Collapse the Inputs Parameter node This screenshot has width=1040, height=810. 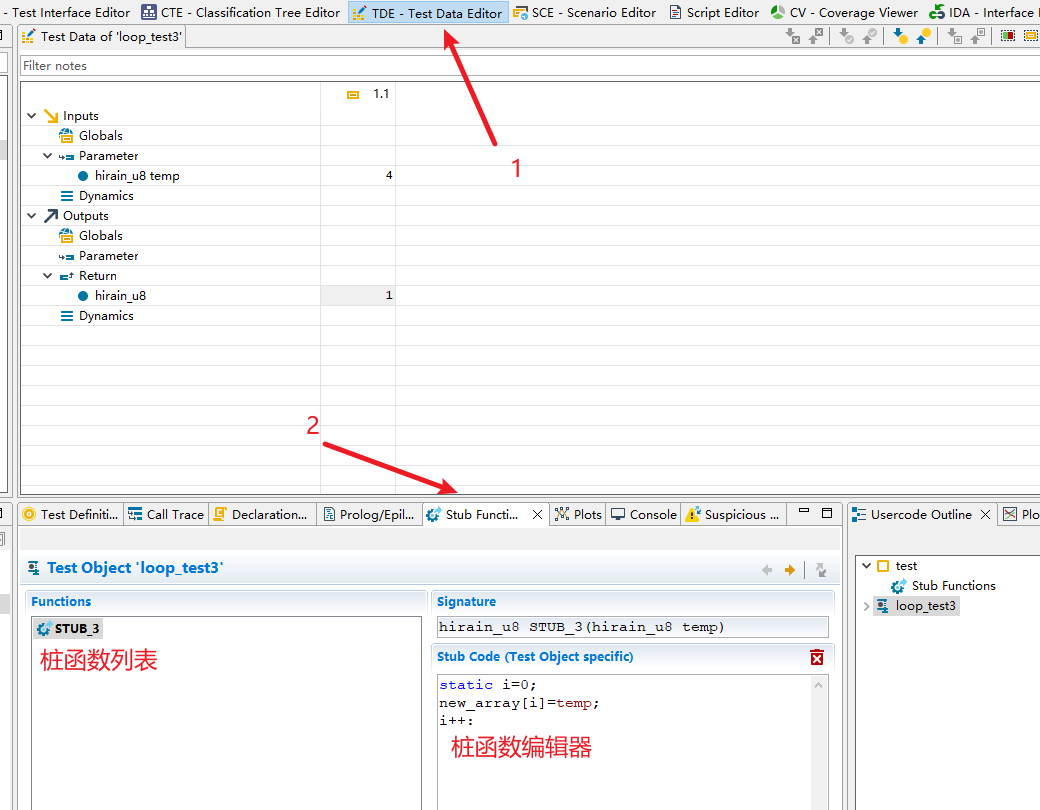(x=48, y=155)
